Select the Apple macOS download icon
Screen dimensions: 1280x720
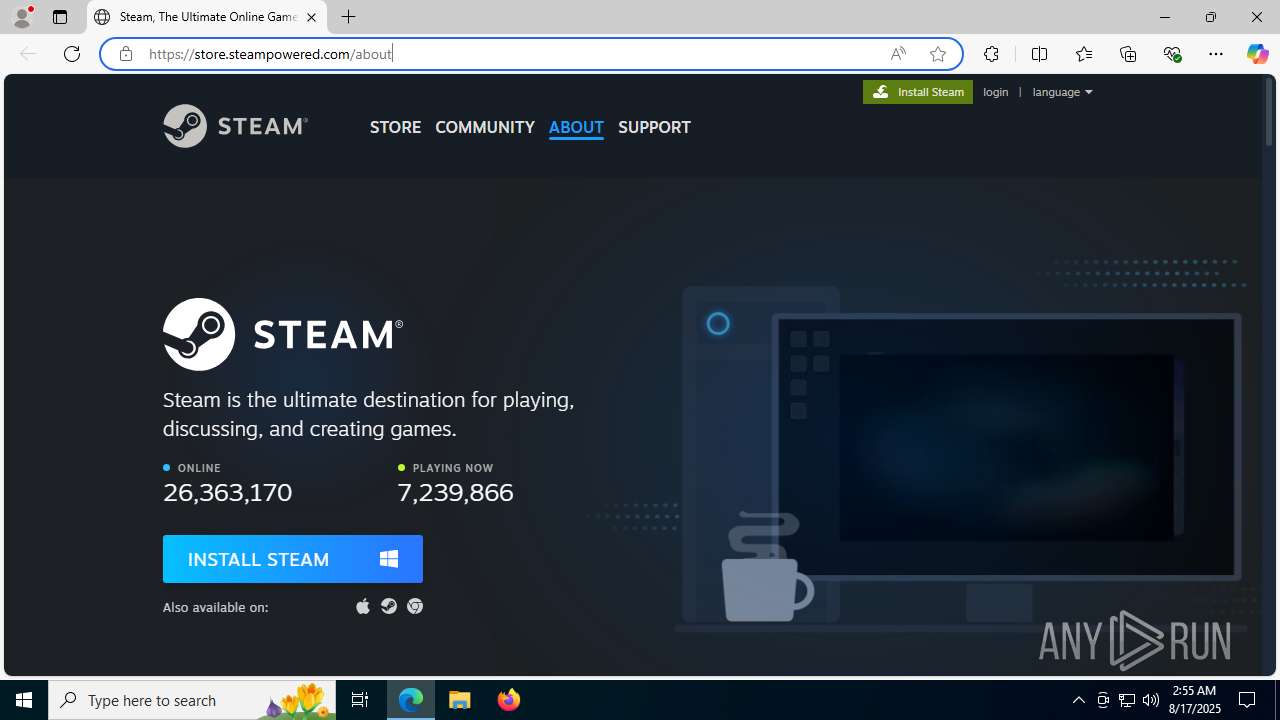pyautogui.click(x=363, y=606)
